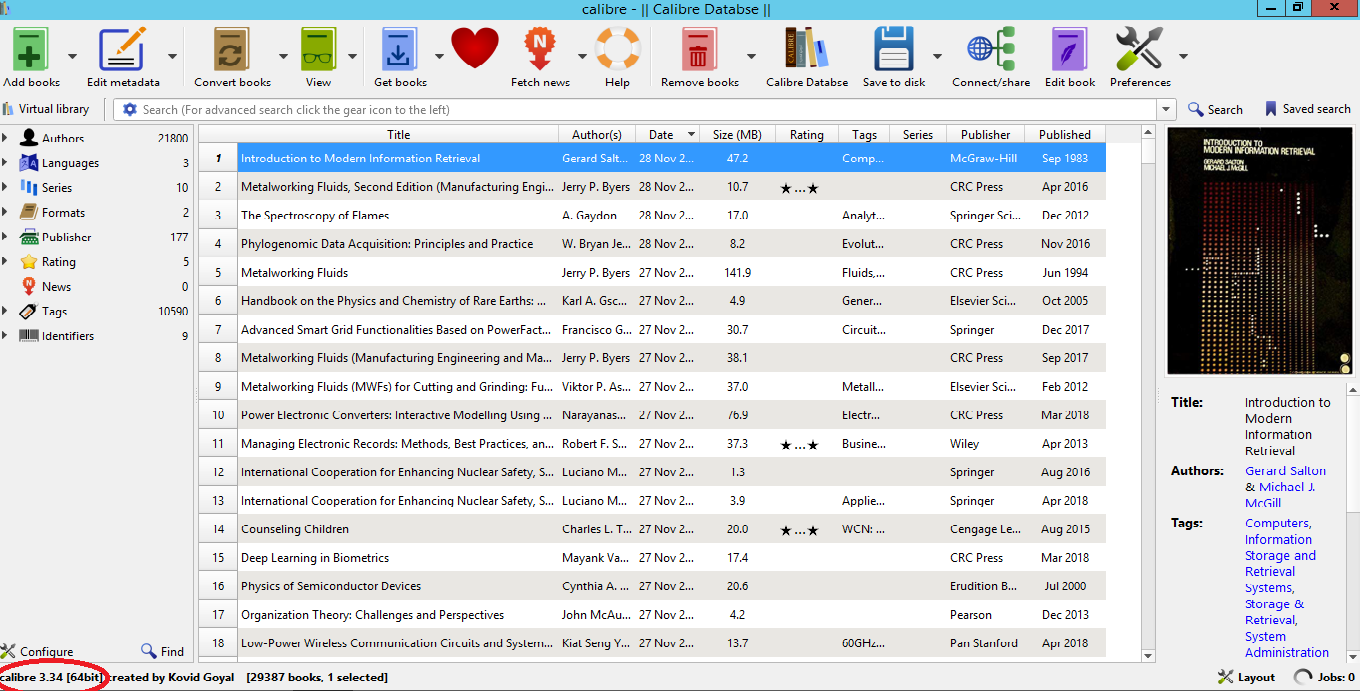Sort by Size (MB) column header
The image size is (1366, 691).
point(737,134)
